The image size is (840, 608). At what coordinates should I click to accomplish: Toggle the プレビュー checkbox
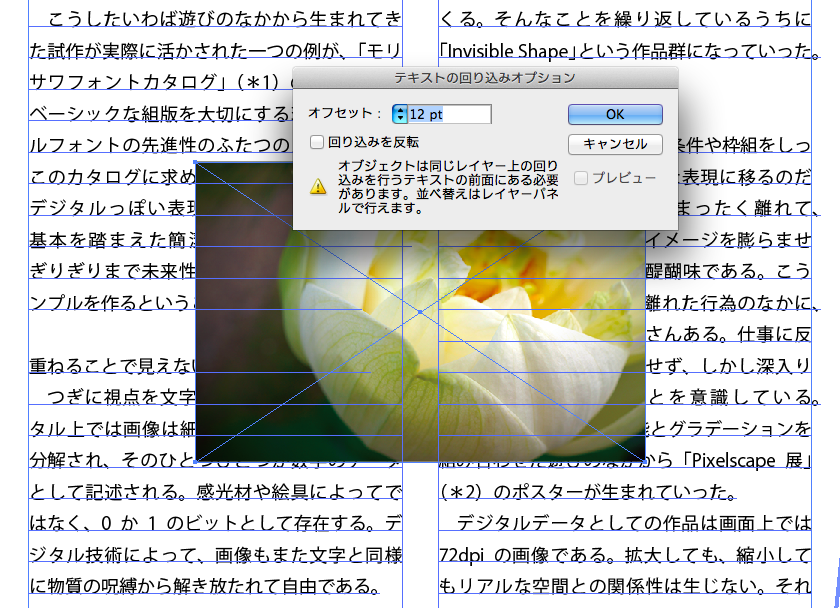[x=581, y=178]
